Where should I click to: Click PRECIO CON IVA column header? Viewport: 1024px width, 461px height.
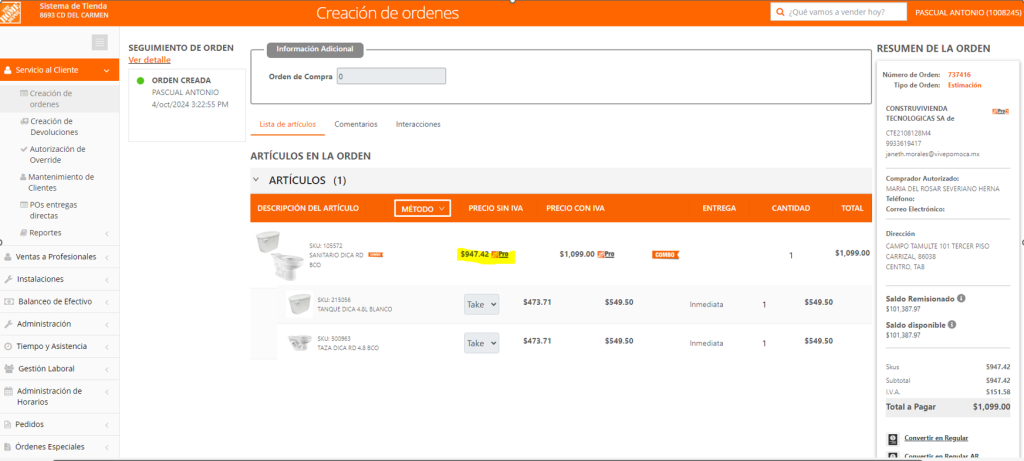575,208
